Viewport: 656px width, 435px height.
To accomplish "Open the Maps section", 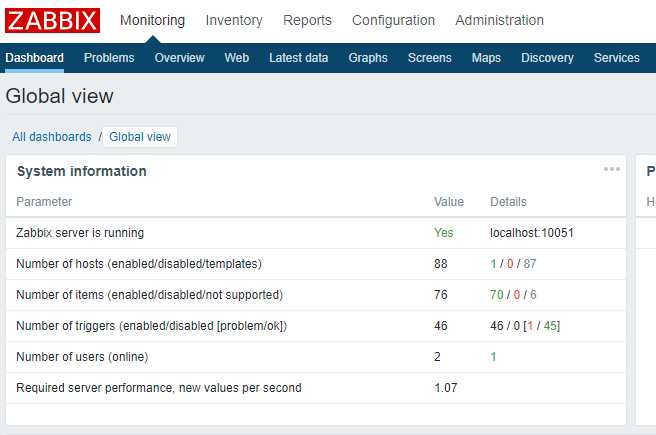I will pyautogui.click(x=486, y=58).
